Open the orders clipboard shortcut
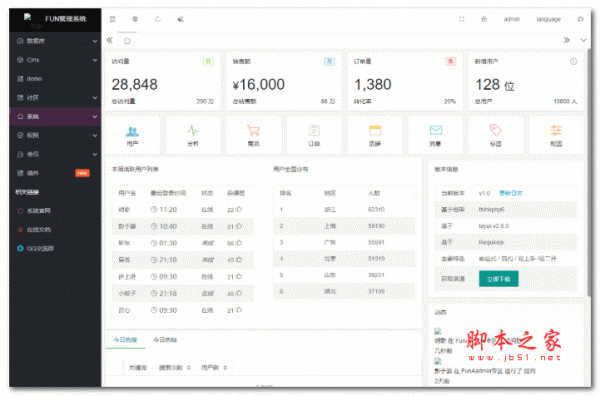The width and height of the screenshot is (600, 396). point(314,131)
